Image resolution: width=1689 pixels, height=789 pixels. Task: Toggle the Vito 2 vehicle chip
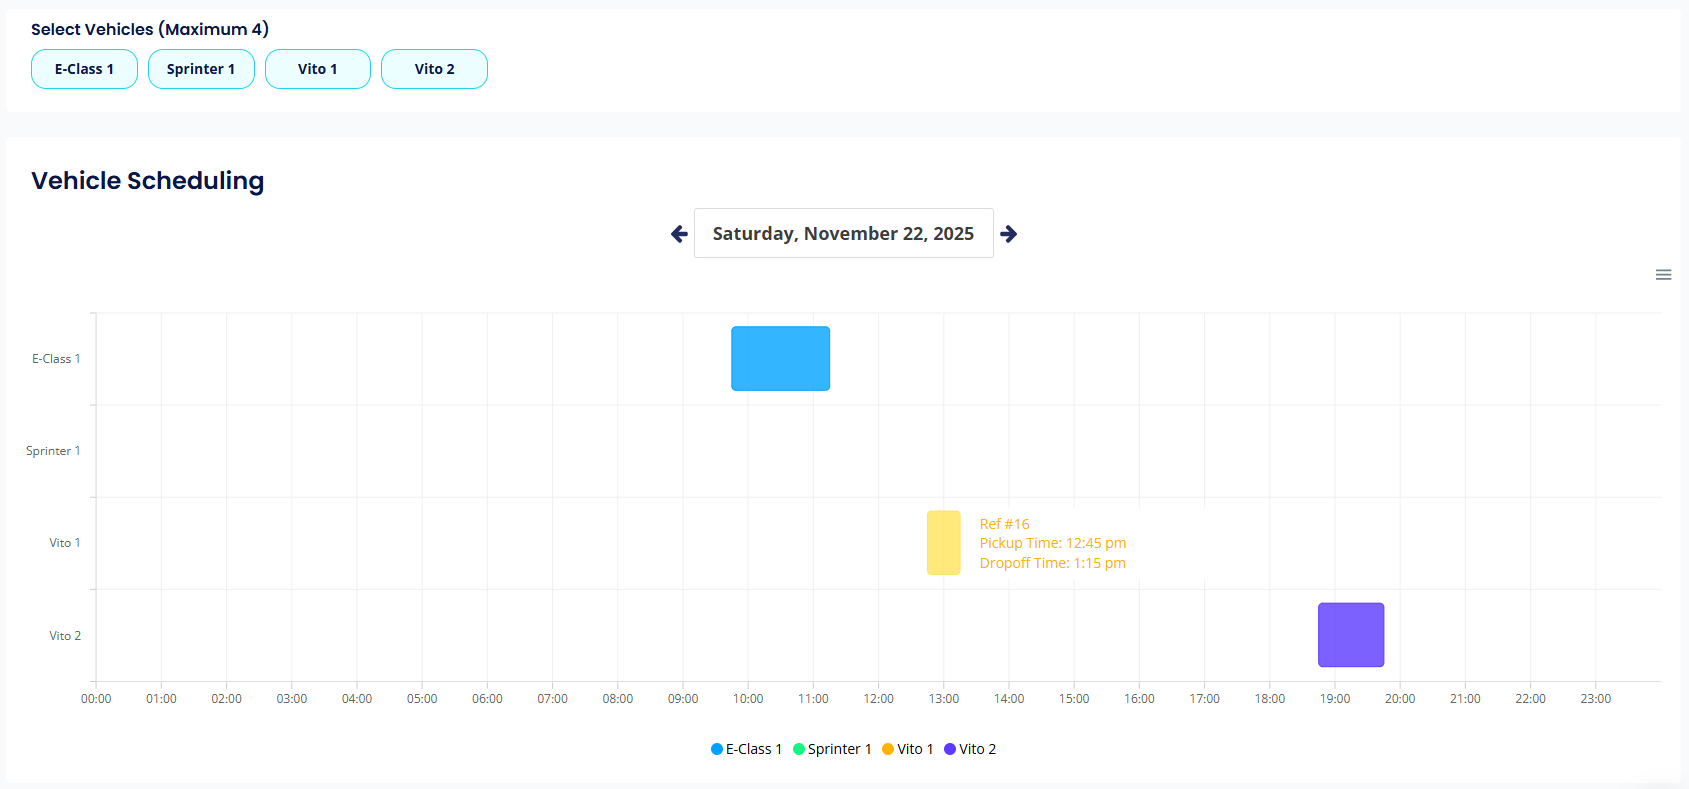pyautogui.click(x=434, y=69)
